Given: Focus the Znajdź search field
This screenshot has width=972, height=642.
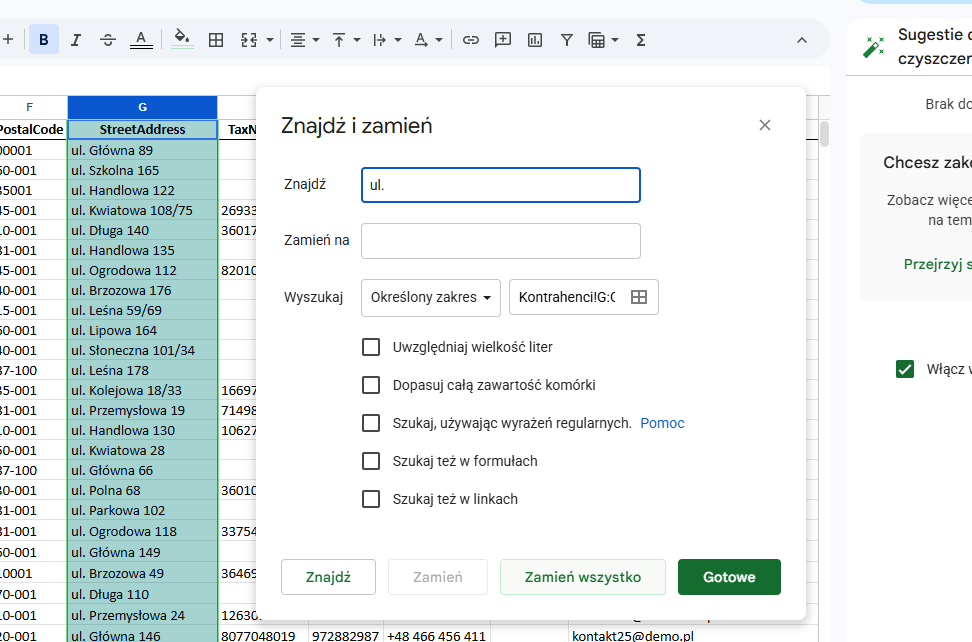Looking at the screenshot, I should 501,185.
